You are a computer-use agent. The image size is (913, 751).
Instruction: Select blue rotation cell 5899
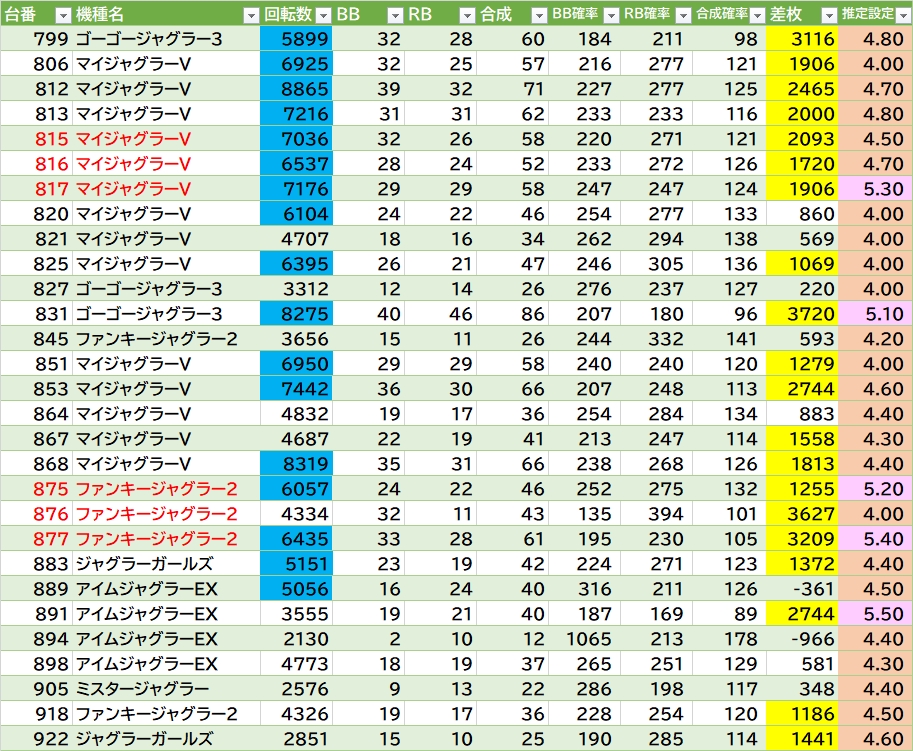point(296,39)
